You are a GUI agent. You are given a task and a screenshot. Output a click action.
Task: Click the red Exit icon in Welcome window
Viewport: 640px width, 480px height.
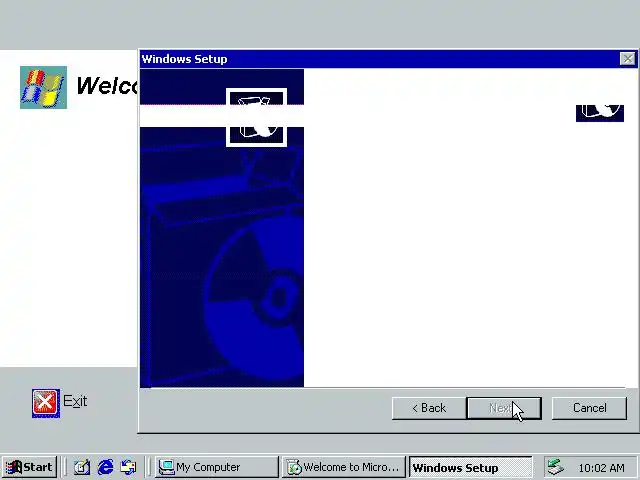(46, 402)
